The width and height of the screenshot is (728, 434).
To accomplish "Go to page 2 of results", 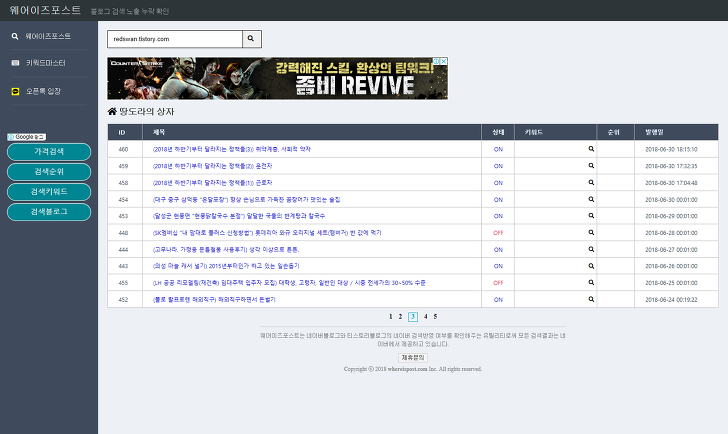I will point(400,317).
